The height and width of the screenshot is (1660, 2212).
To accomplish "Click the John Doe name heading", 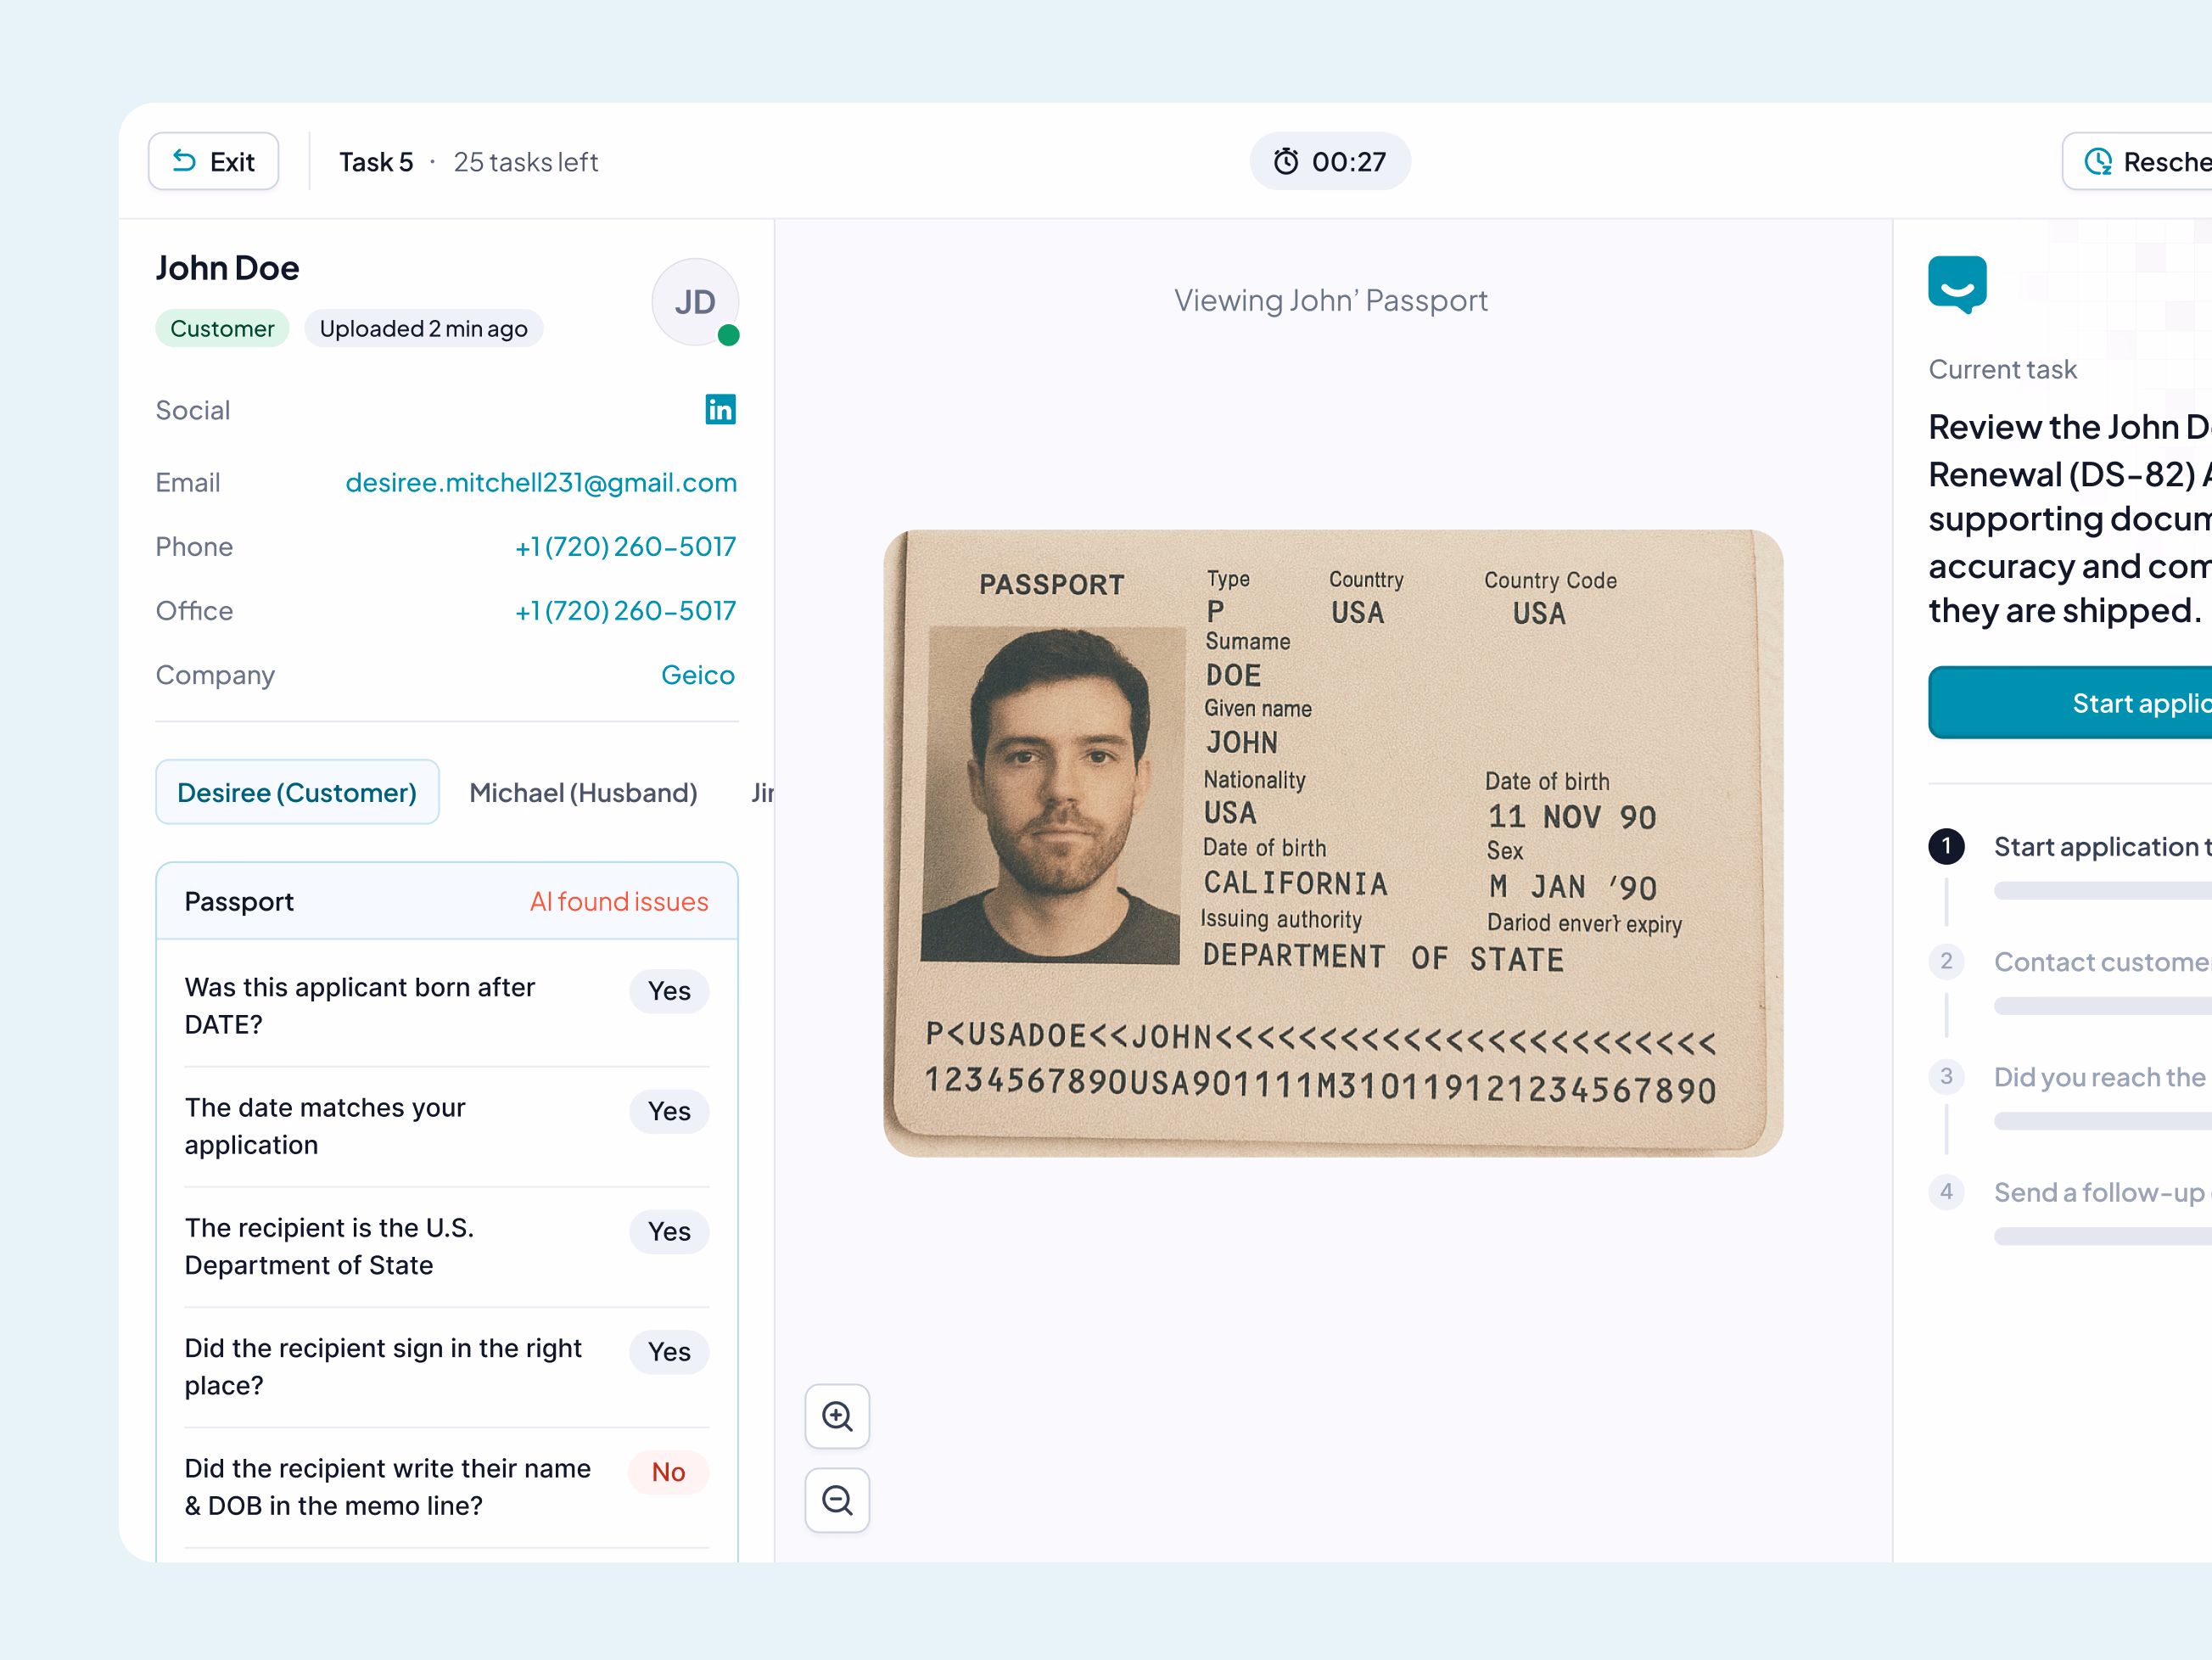I will click(227, 268).
